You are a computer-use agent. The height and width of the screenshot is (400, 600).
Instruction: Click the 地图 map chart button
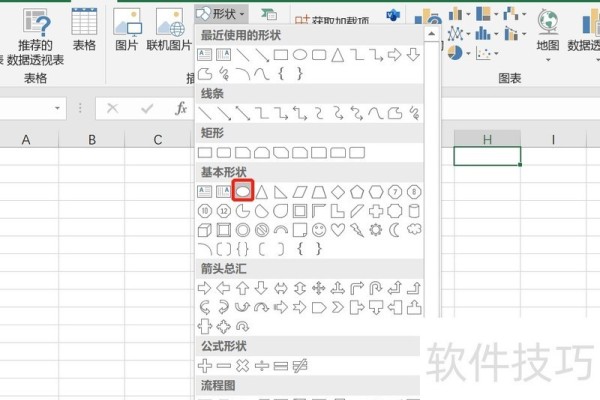tap(548, 34)
